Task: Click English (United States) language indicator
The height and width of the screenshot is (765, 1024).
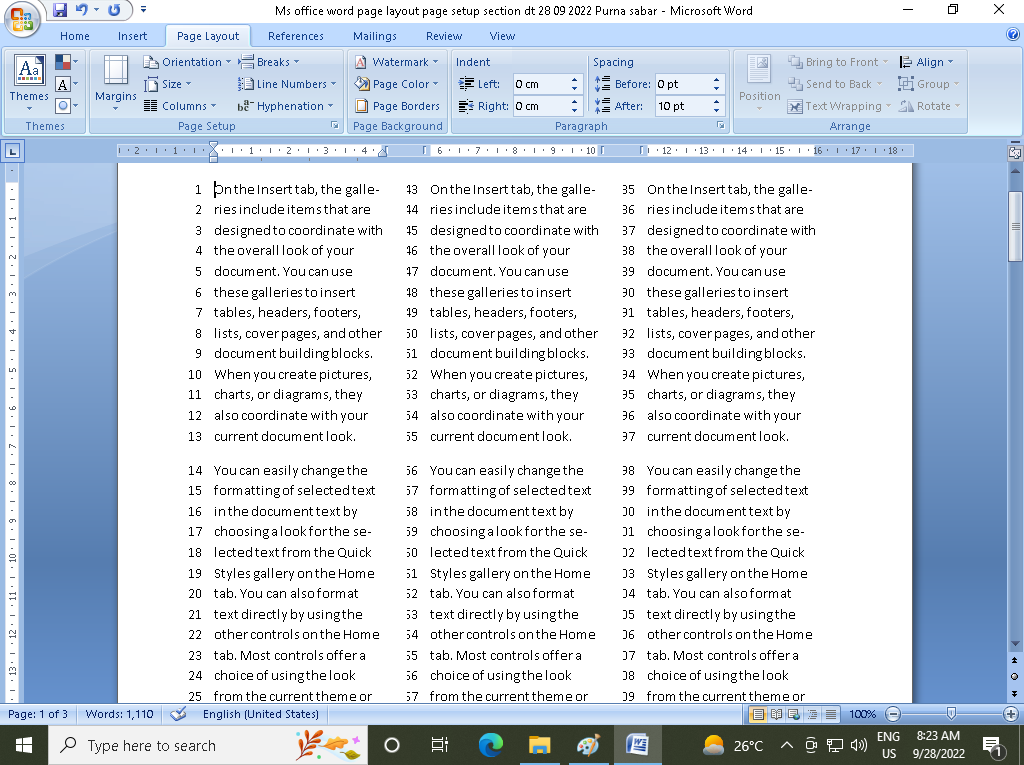Action: [260, 714]
